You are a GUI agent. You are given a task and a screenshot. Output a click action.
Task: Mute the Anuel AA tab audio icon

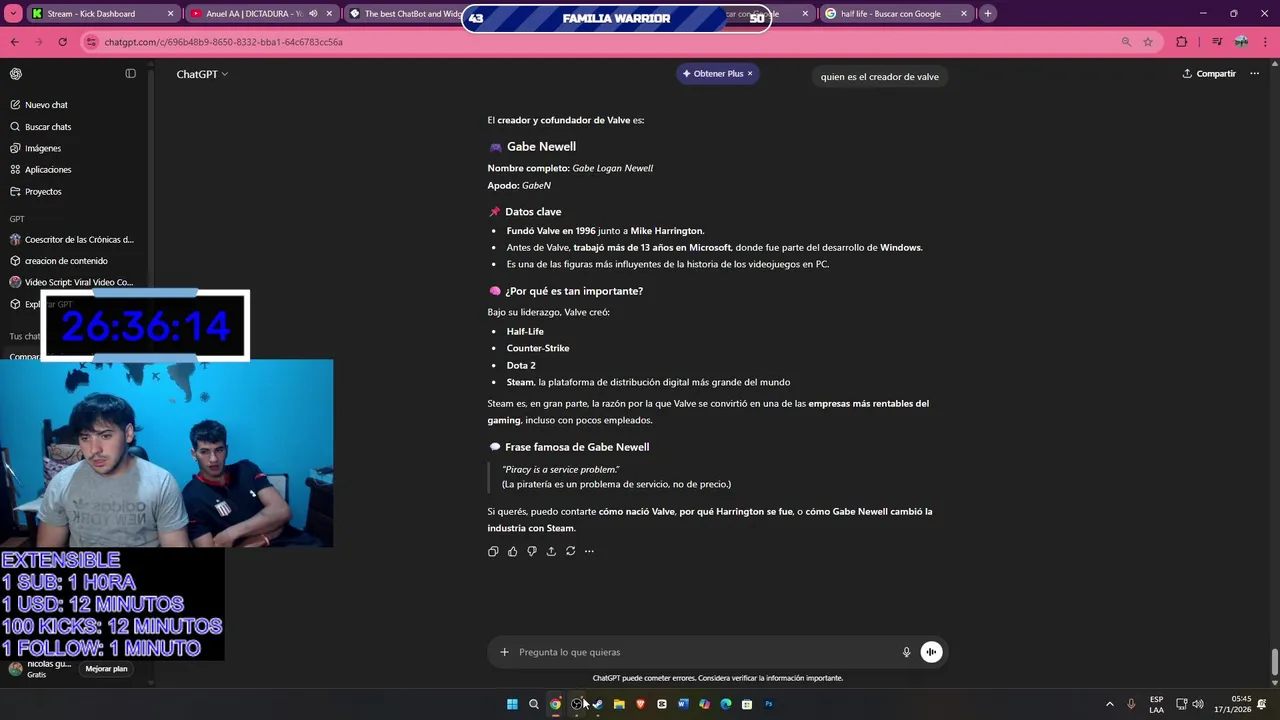(313, 14)
